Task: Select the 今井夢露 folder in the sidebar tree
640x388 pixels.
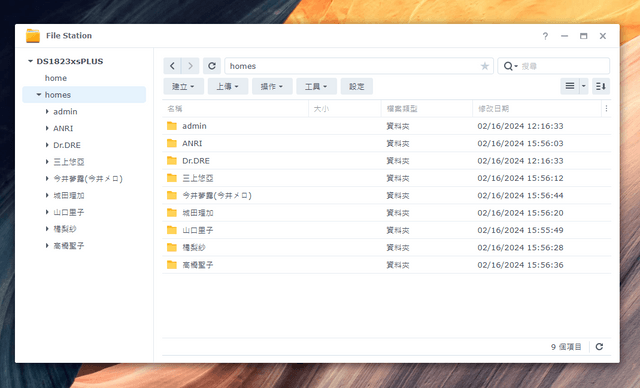Action: tap(88, 179)
